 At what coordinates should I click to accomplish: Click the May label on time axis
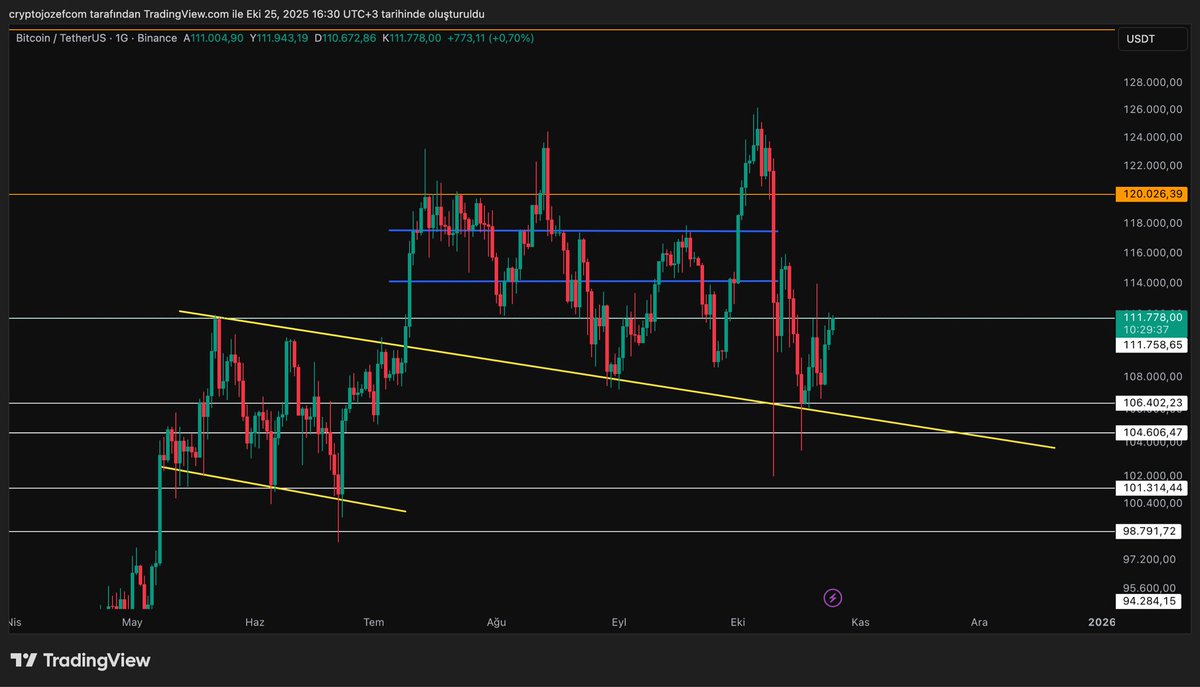point(132,622)
